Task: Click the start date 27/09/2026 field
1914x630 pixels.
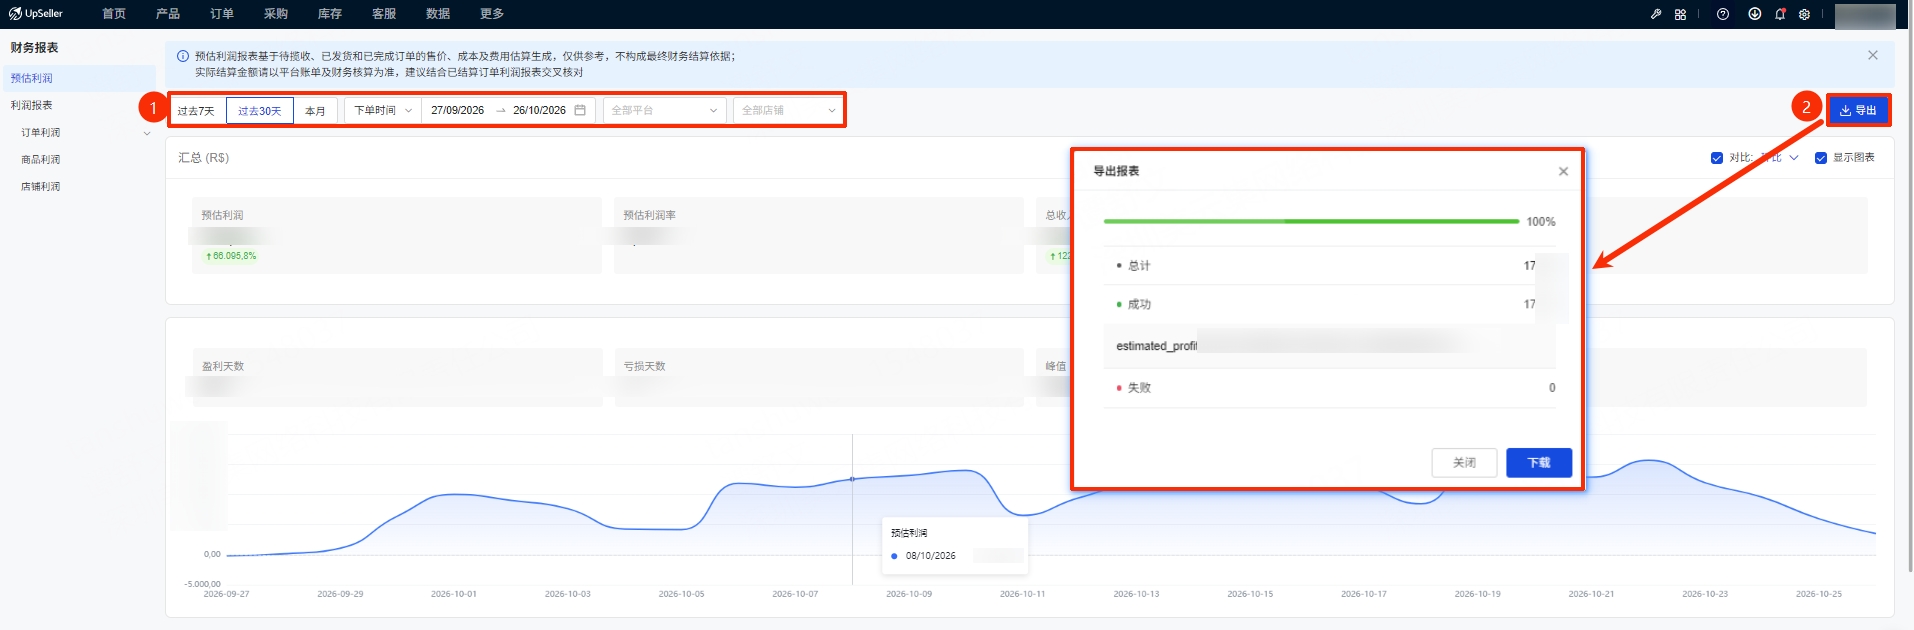Action: pyautogui.click(x=458, y=111)
